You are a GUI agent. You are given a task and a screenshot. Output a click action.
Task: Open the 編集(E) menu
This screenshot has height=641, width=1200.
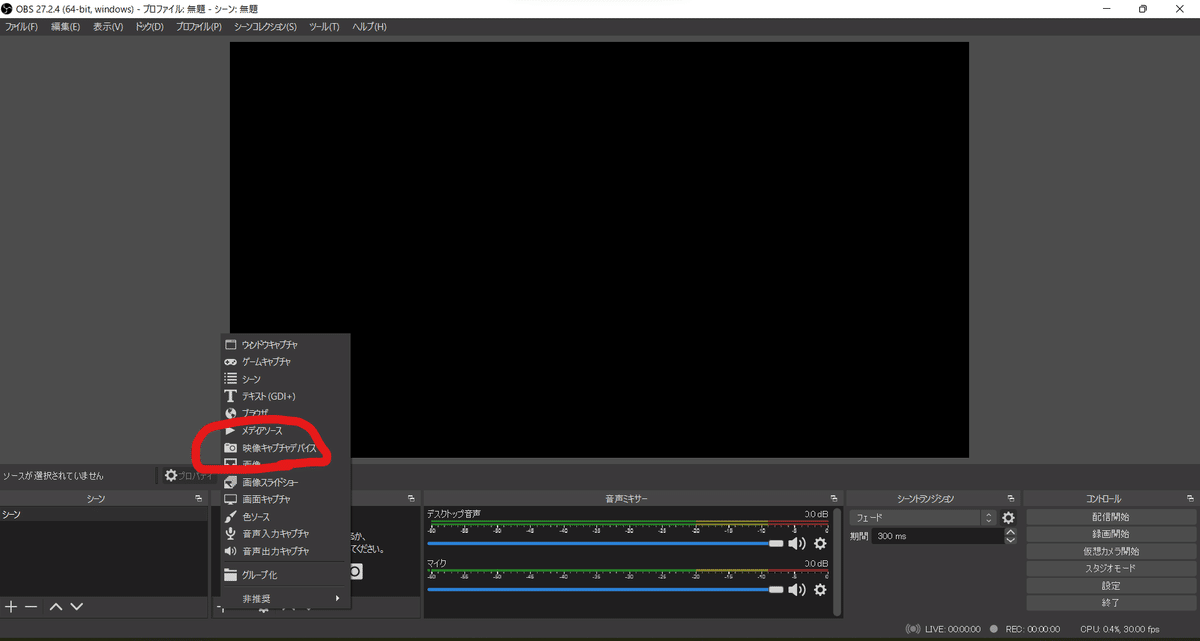click(65, 27)
